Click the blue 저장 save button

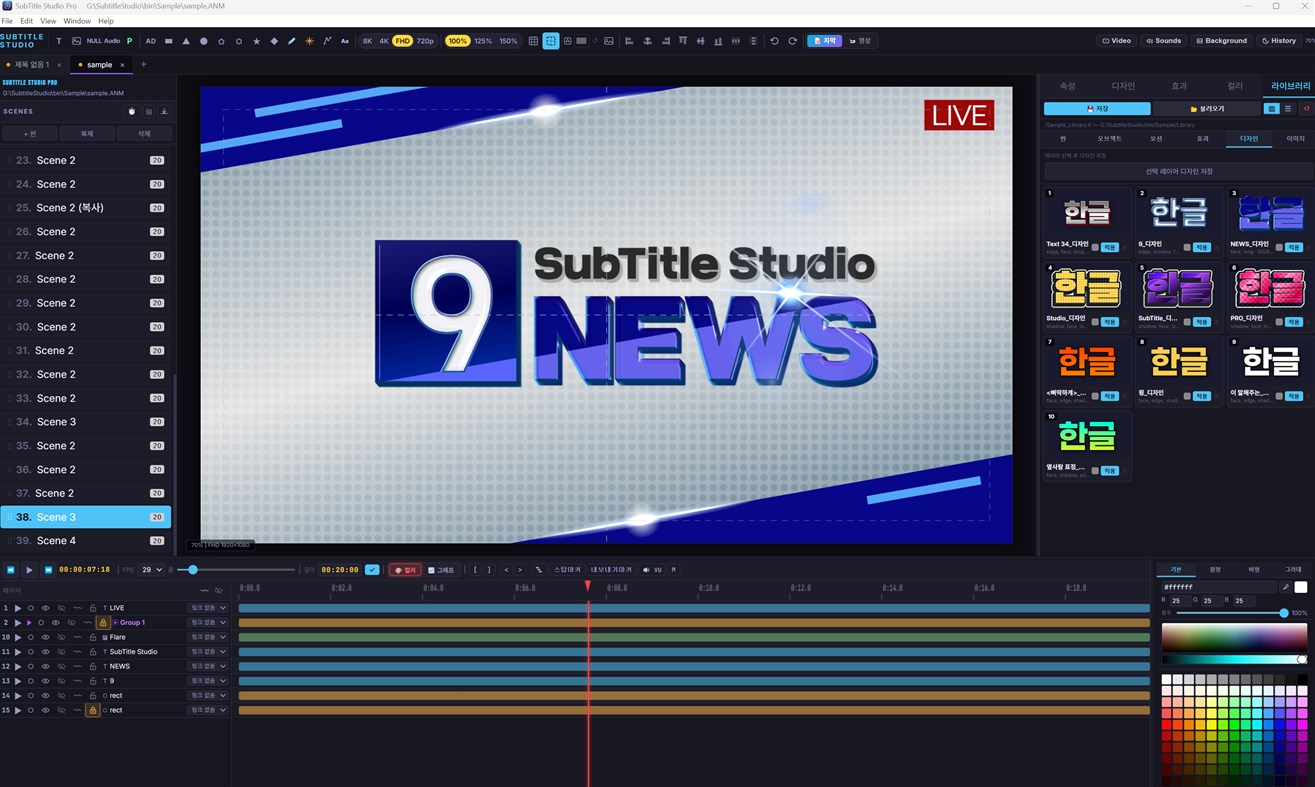click(1097, 108)
